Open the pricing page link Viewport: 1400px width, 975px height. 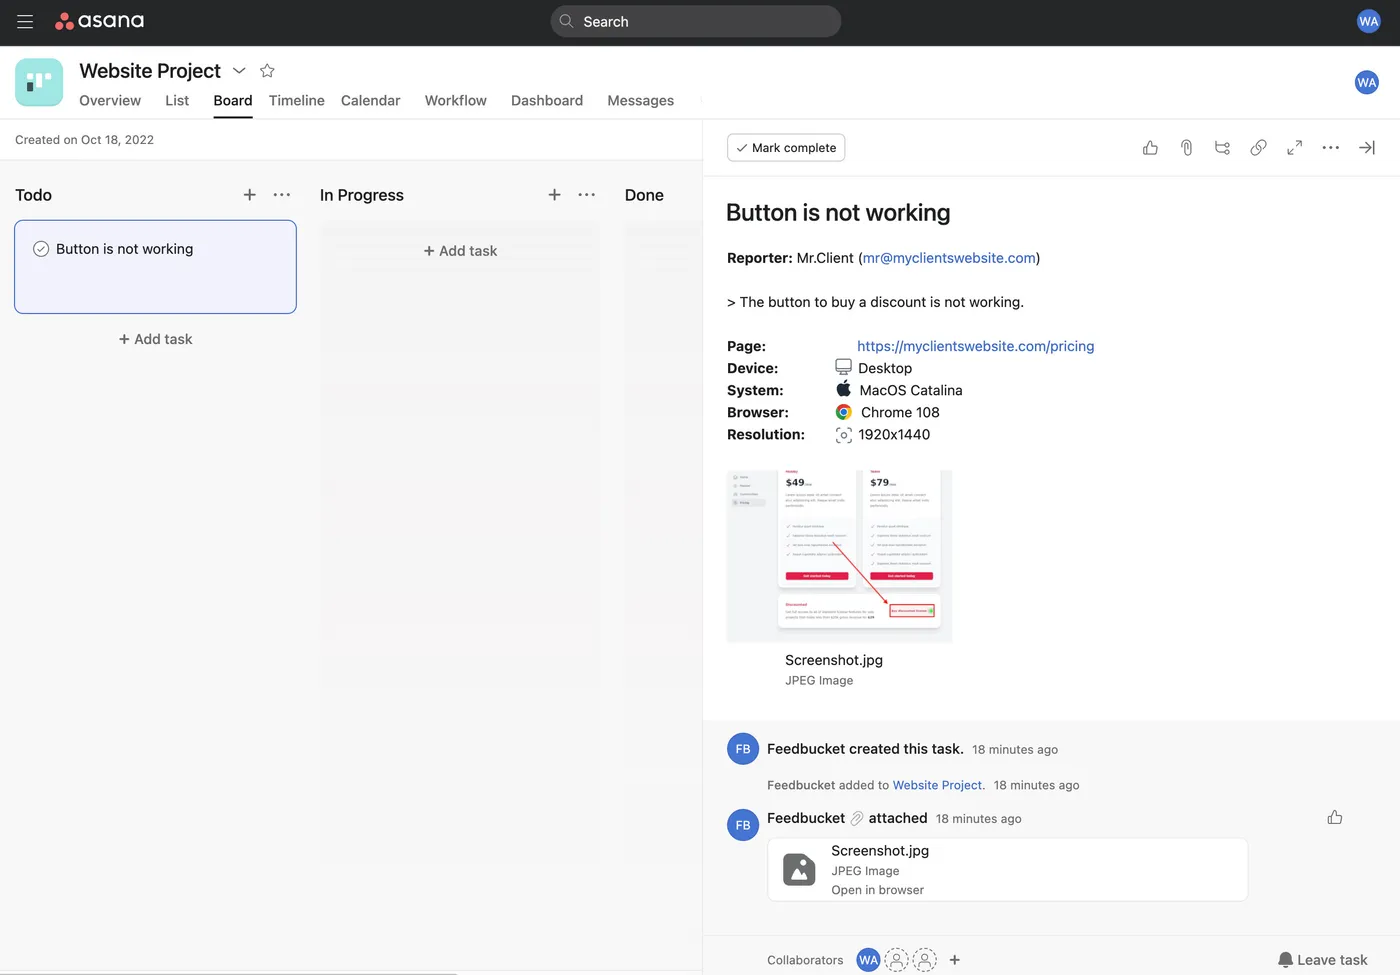pos(976,346)
